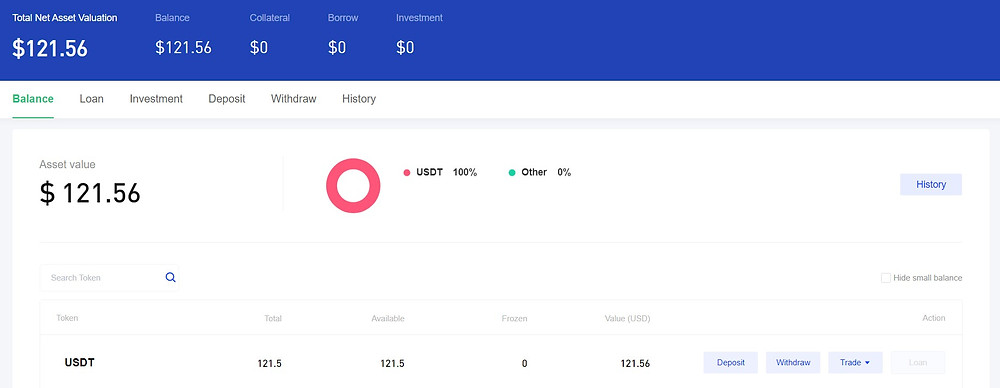The image size is (1000, 388).
Task: Click the Total column header
Action: pyautogui.click(x=273, y=318)
